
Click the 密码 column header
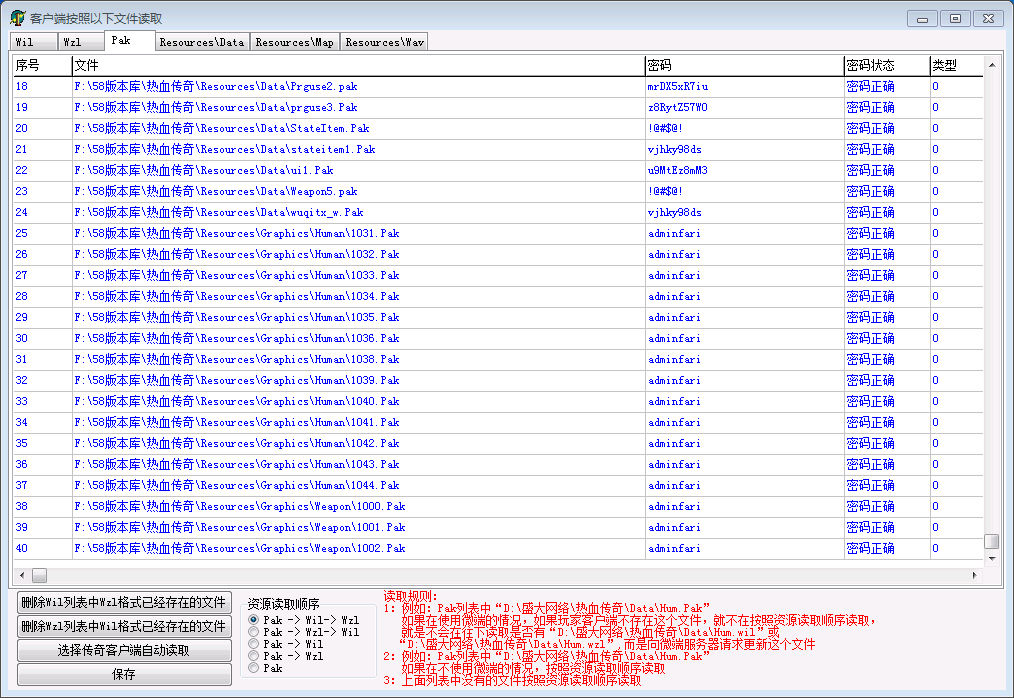(744, 65)
